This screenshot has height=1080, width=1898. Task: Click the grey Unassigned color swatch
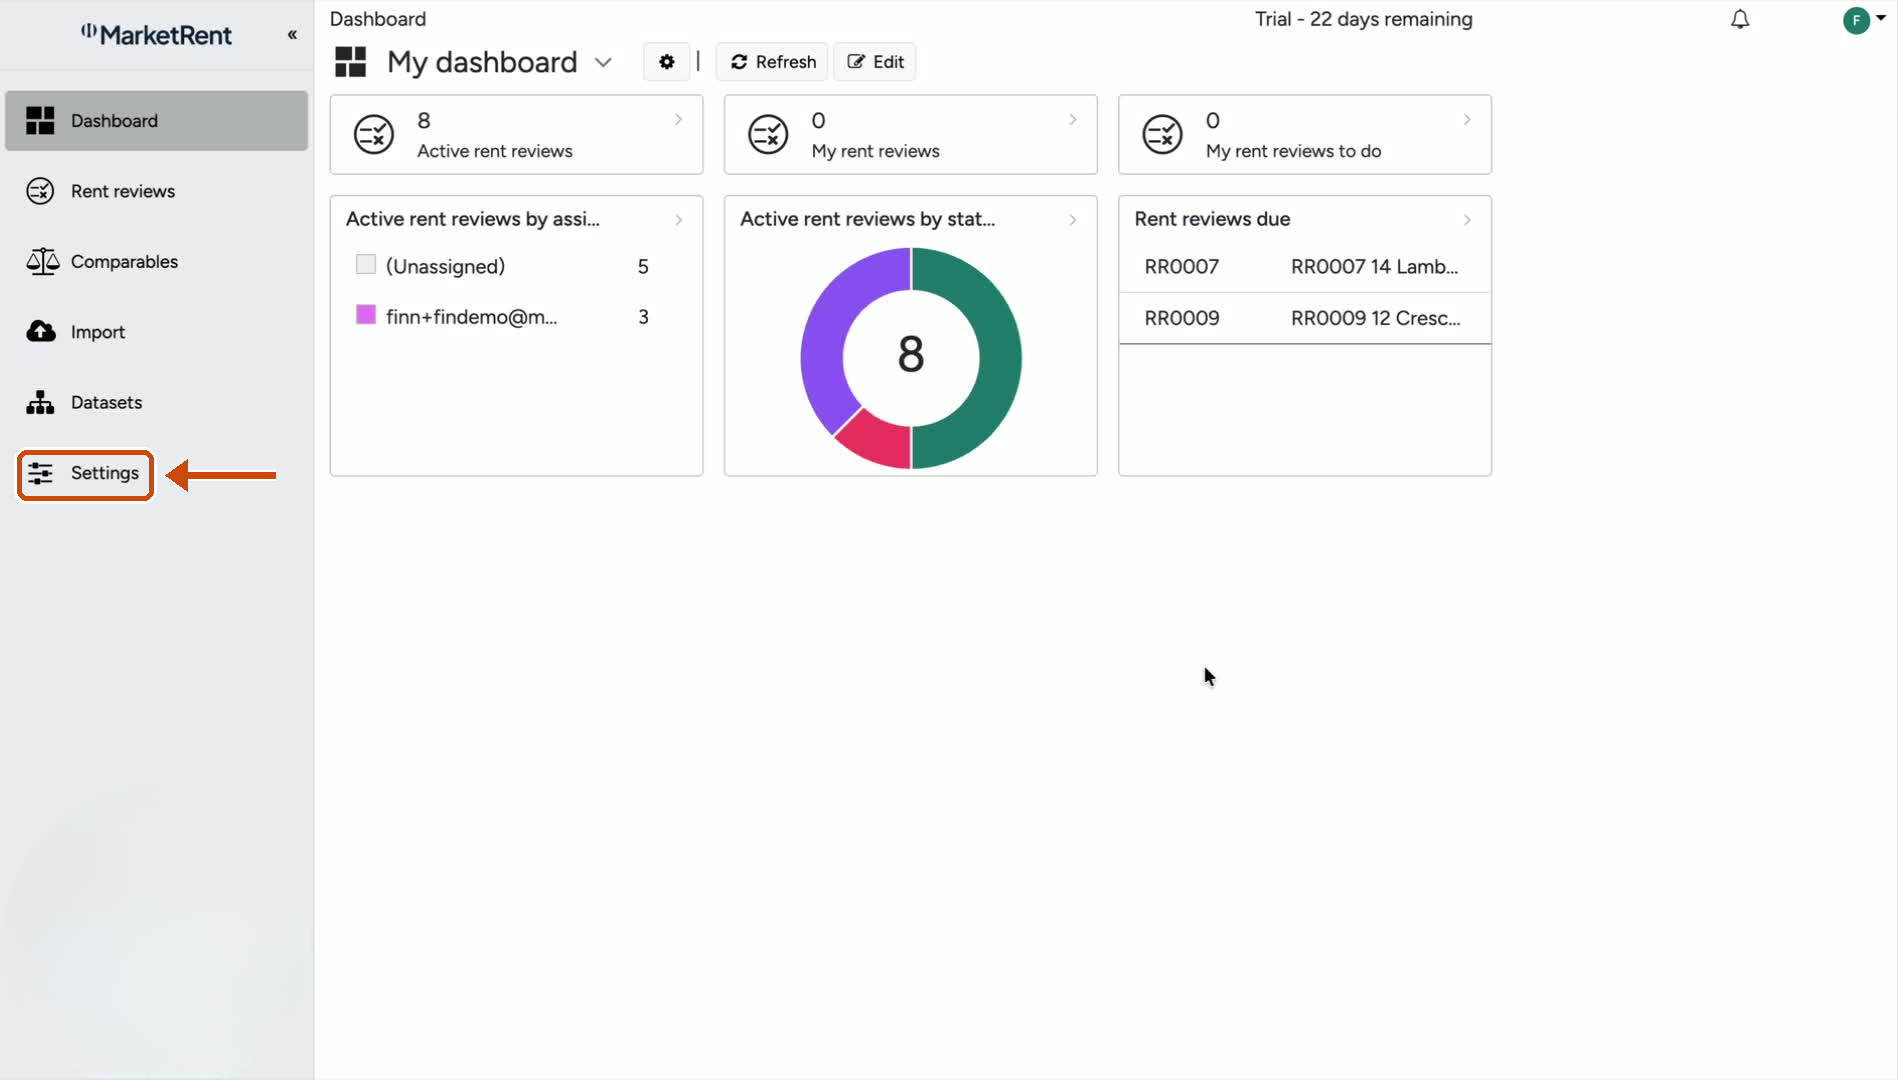[x=366, y=265]
